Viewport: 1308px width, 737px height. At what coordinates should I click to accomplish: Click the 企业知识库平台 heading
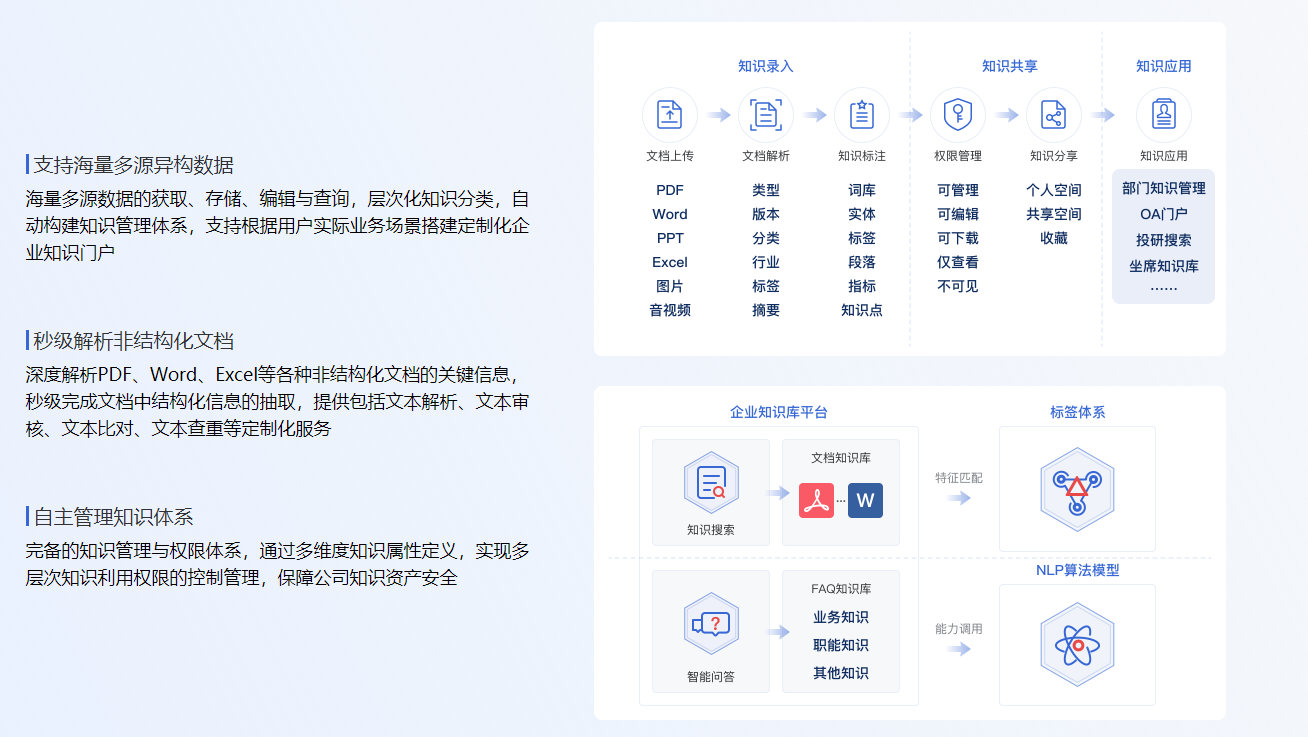click(x=779, y=412)
